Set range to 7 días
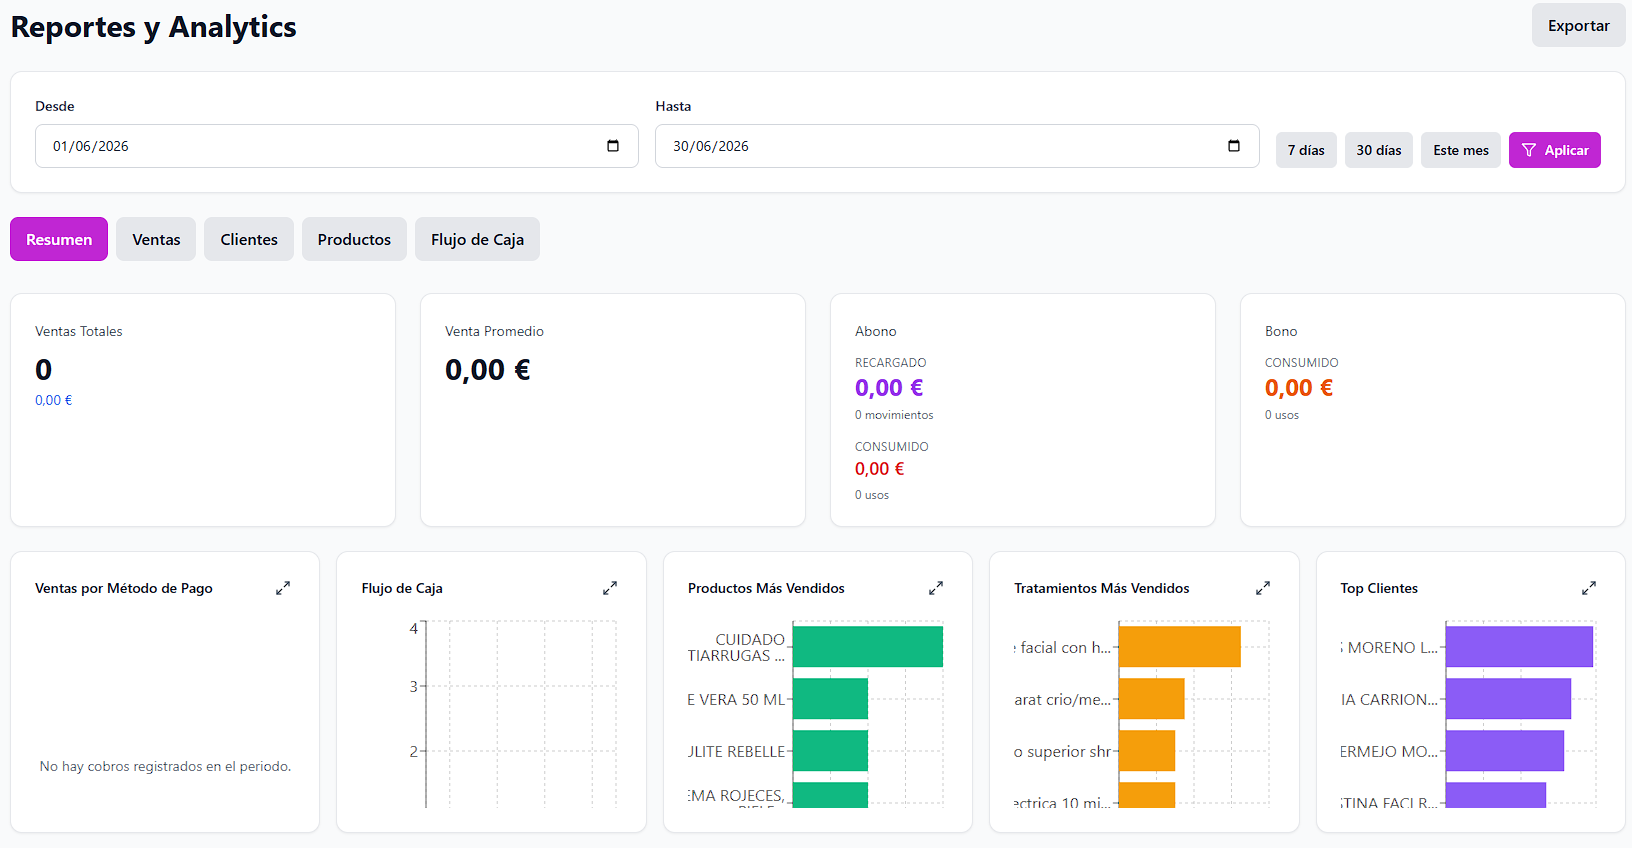 [x=1306, y=150]
